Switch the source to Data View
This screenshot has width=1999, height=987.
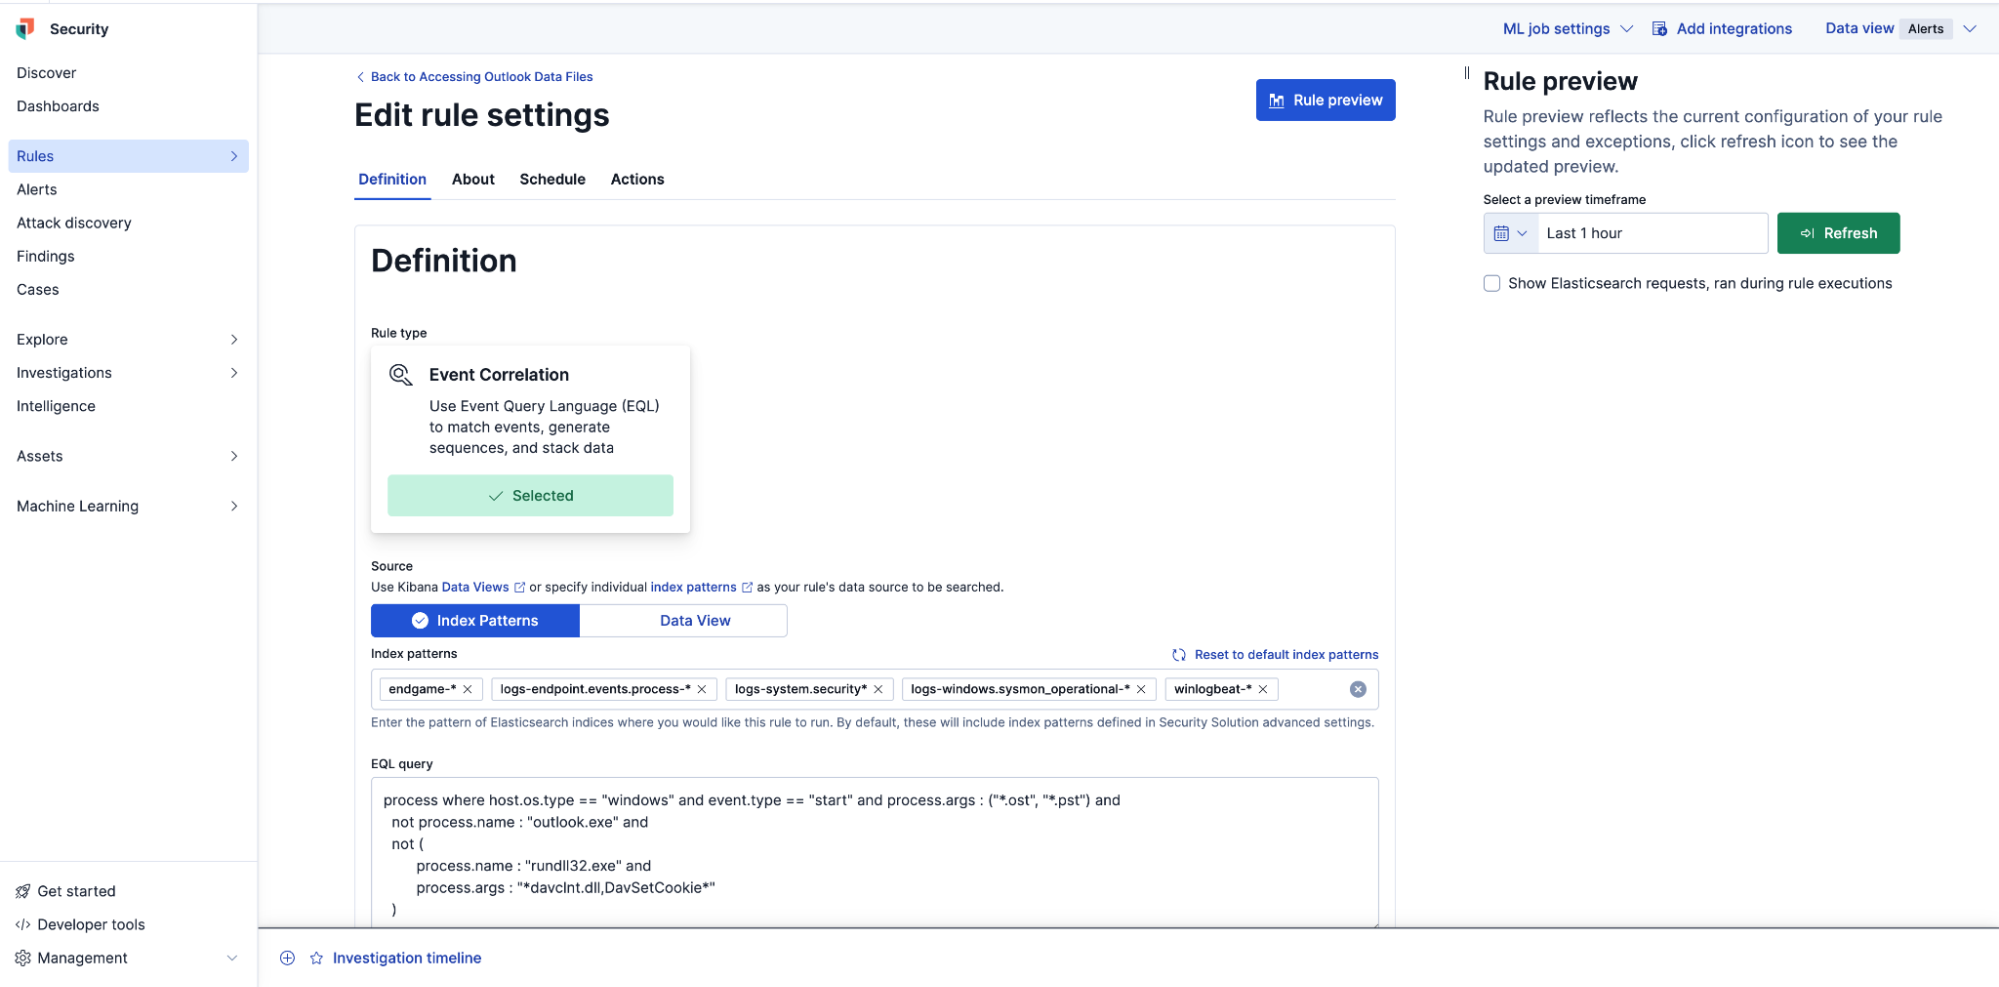point(694,620)
